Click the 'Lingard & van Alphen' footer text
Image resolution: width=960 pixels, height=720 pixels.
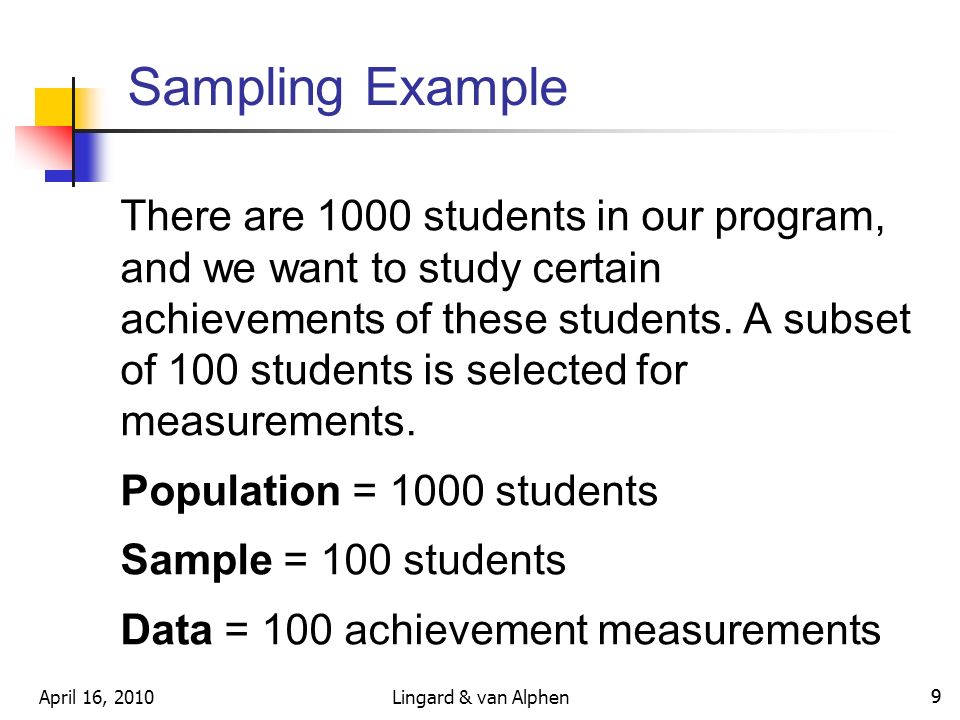[480, 697]
